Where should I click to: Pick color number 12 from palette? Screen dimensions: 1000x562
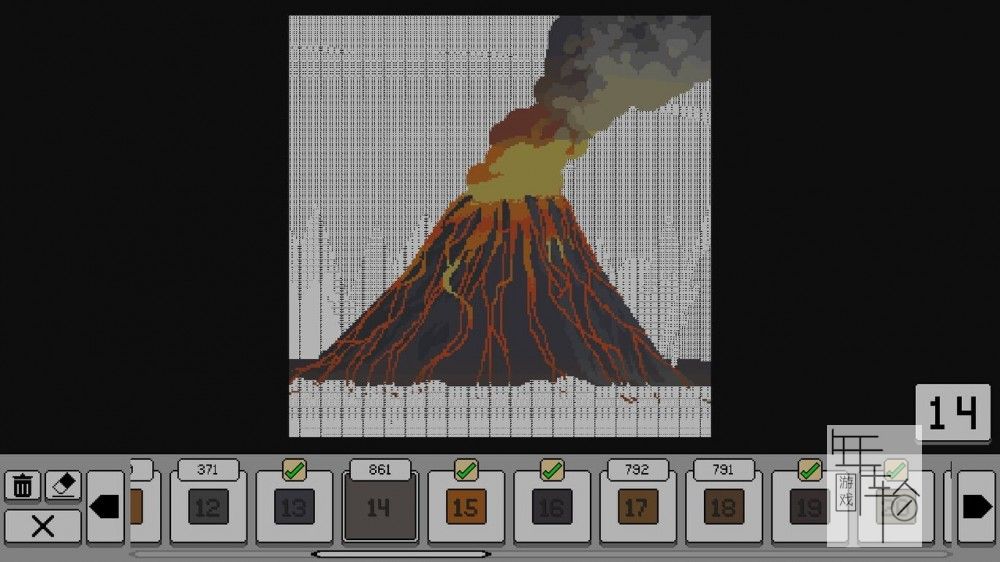point(208,507)
